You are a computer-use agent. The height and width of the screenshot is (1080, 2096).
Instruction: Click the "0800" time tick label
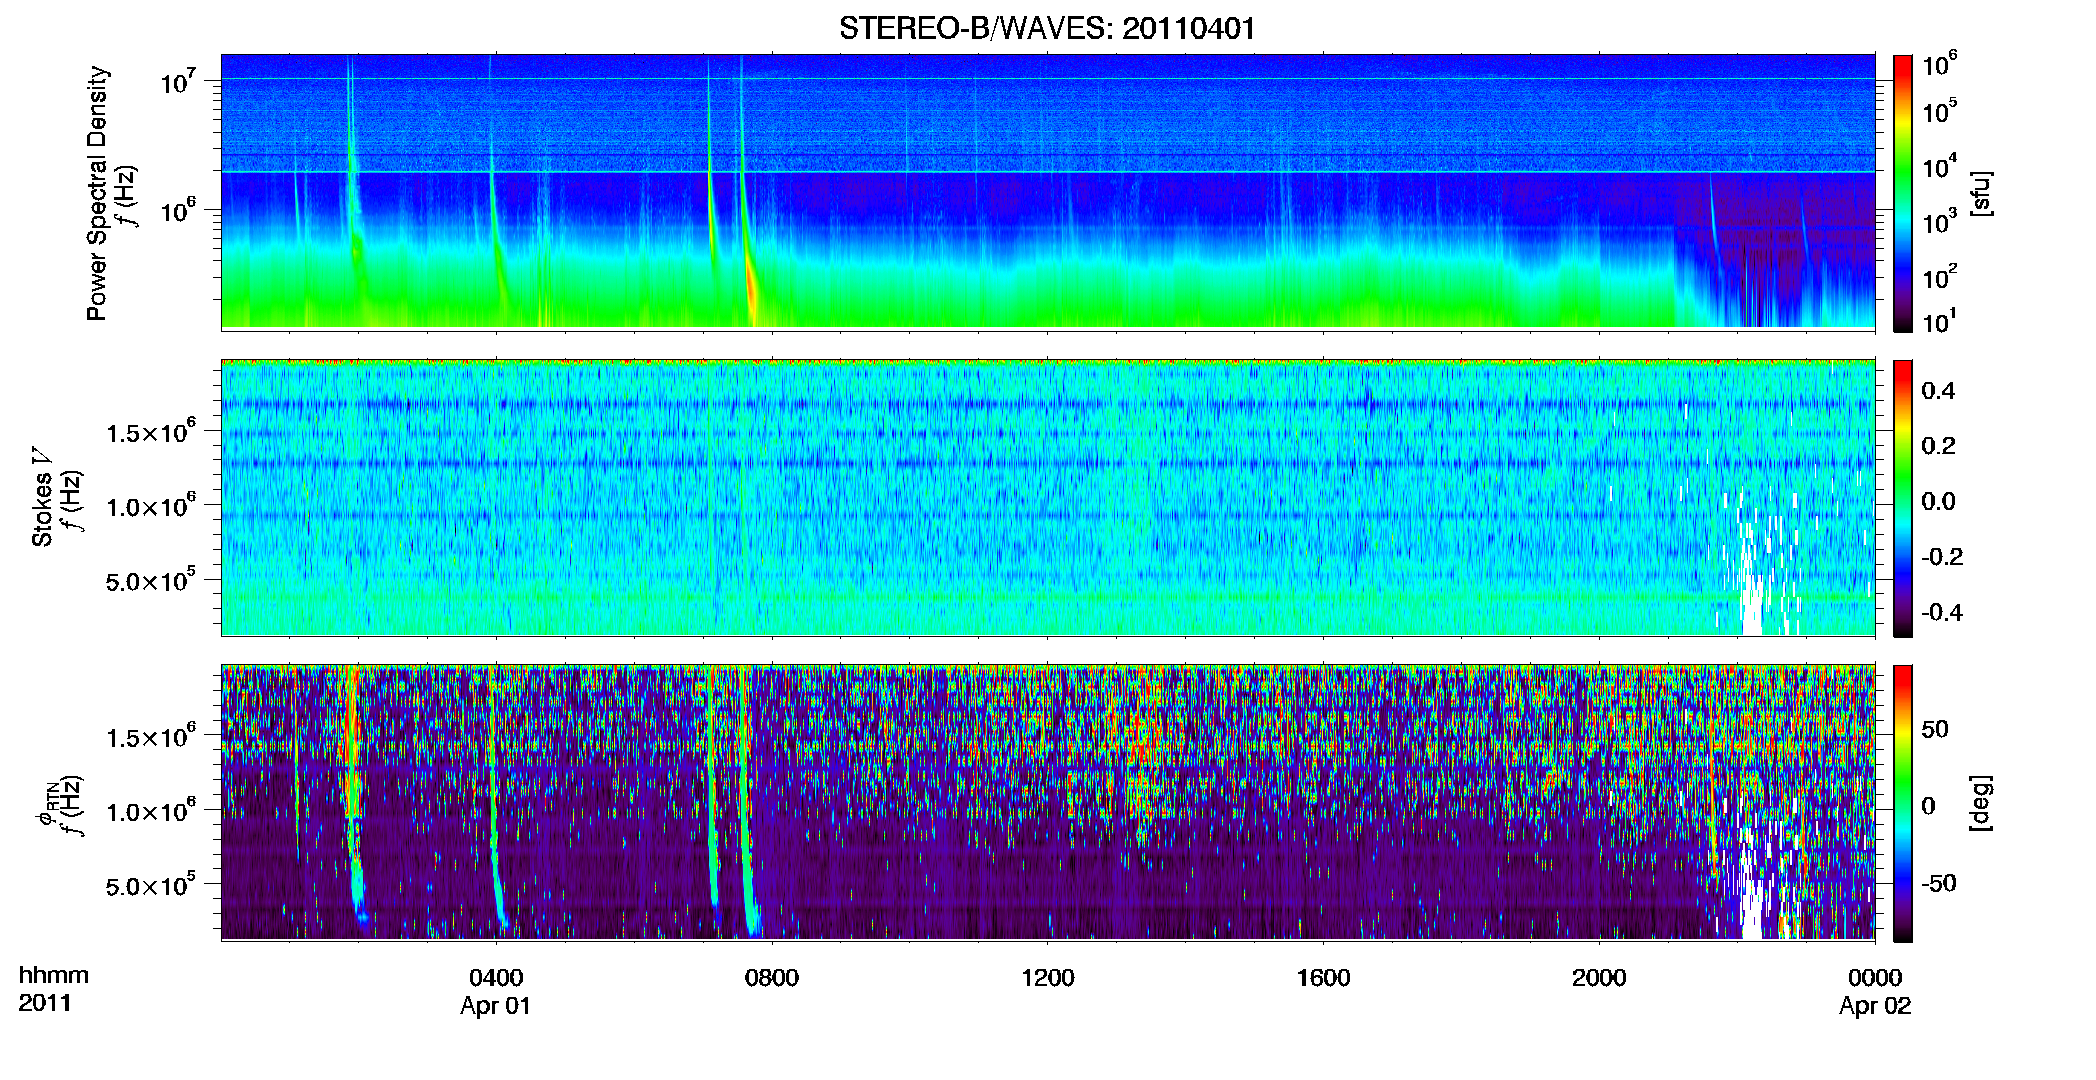(x=772, y=978)
